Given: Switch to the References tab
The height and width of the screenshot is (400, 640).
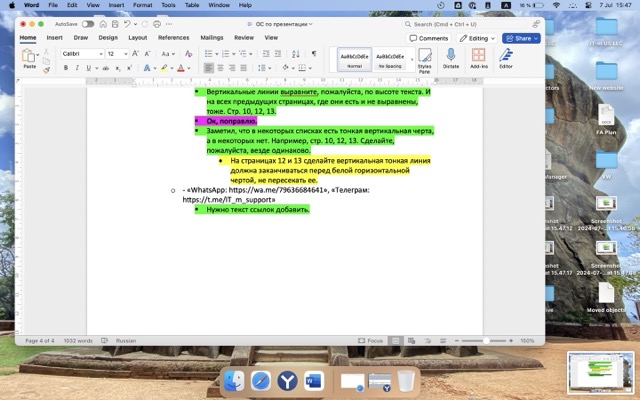Looking at the screenshot, I should pos(173,38).
